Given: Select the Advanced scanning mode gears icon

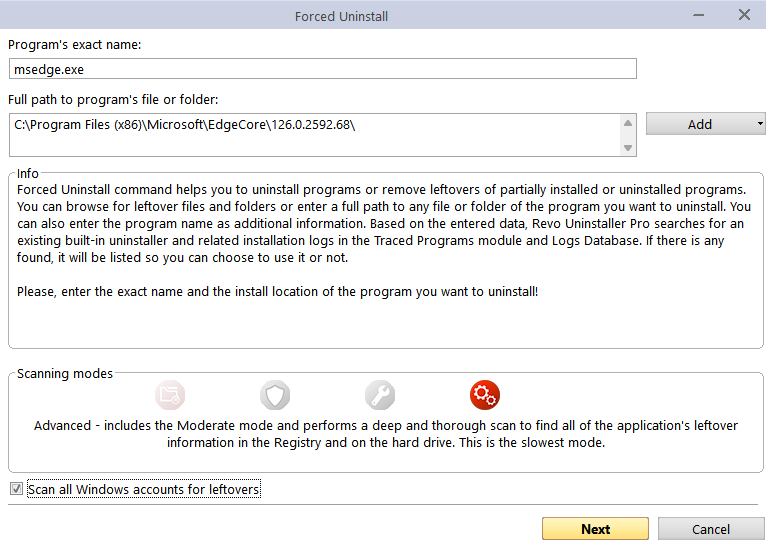Looking at the screenshot, I should (485, 395).
